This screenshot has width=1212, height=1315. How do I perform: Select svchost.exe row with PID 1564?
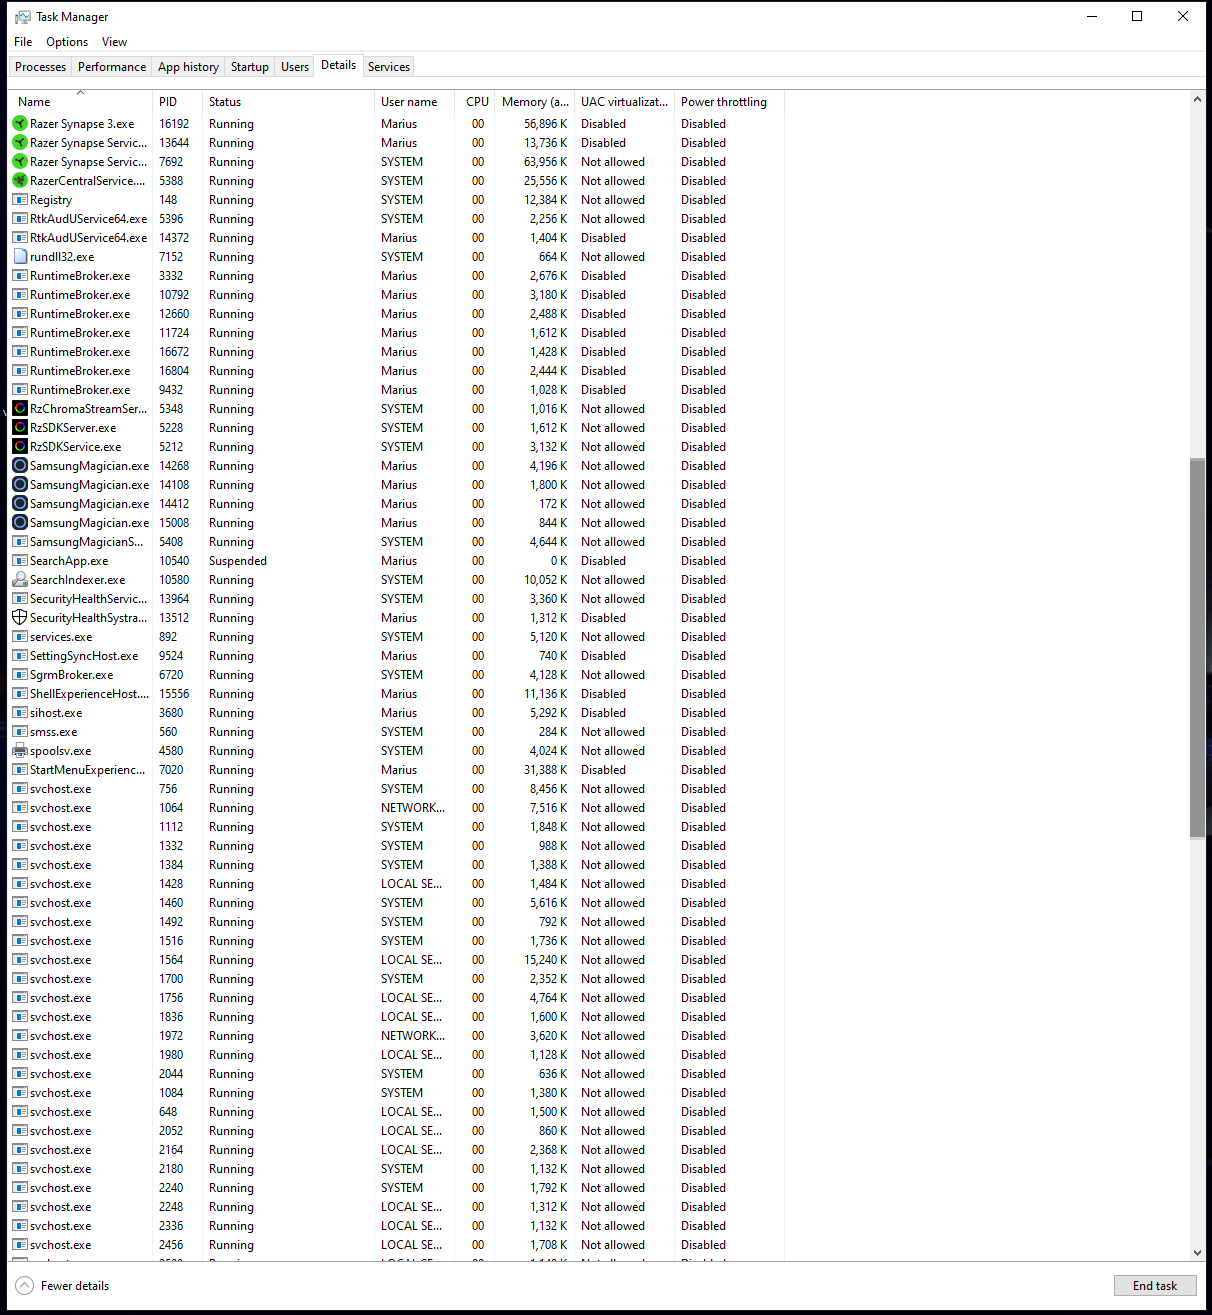pyautogui.click(x=396, y=960)
